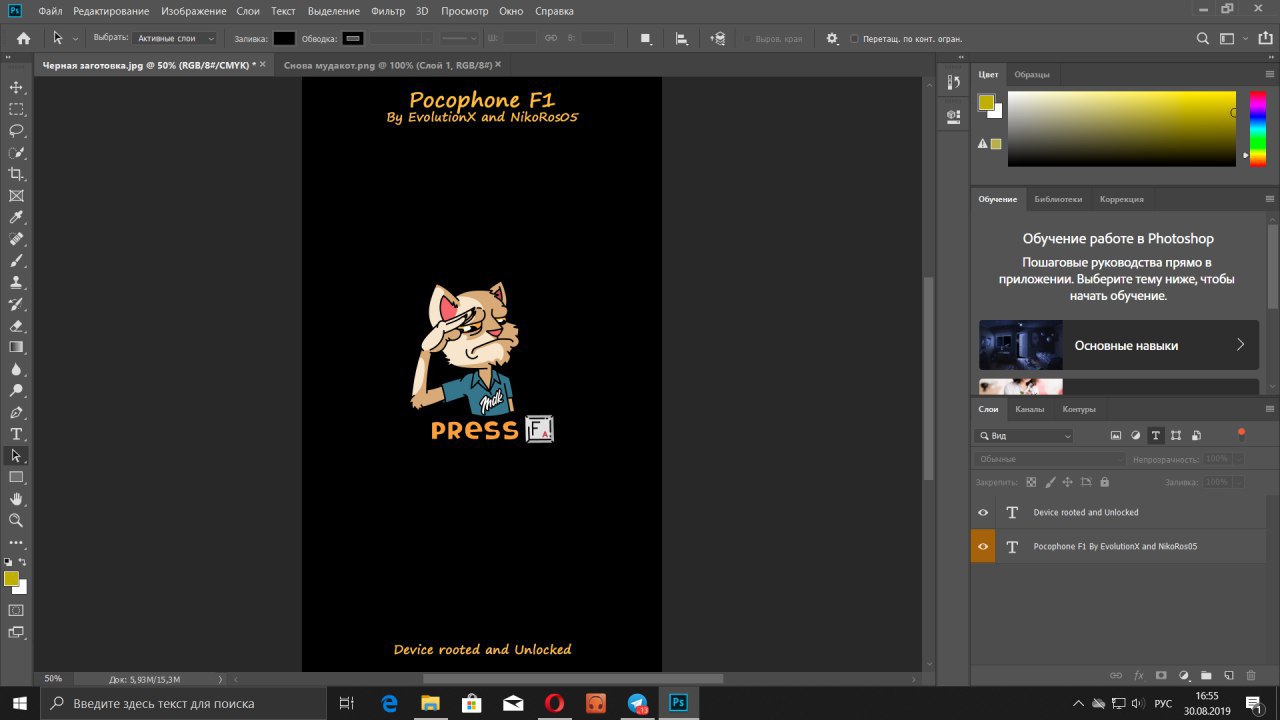Create a new layer icon
Viewport: 1280px width, 720px height.
pyautogui.click(x=1229, y=676)
